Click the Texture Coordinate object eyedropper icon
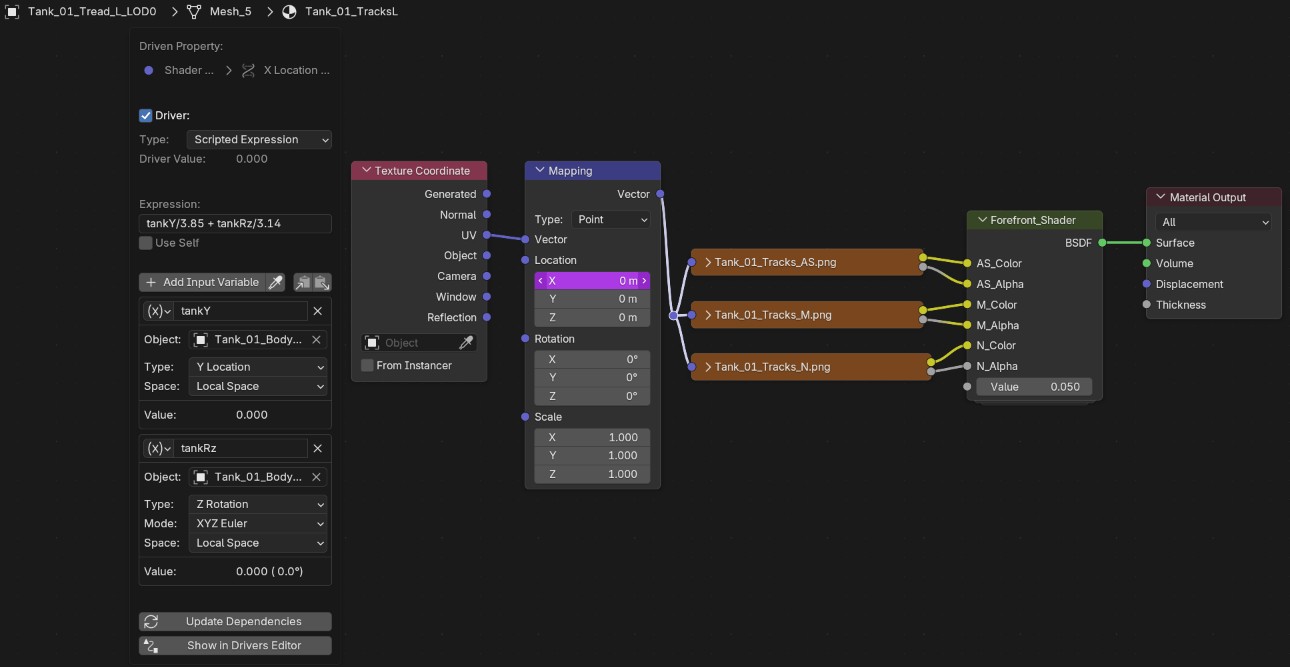The height and width of the screenshot is (667, 1290). coord(465,343)
